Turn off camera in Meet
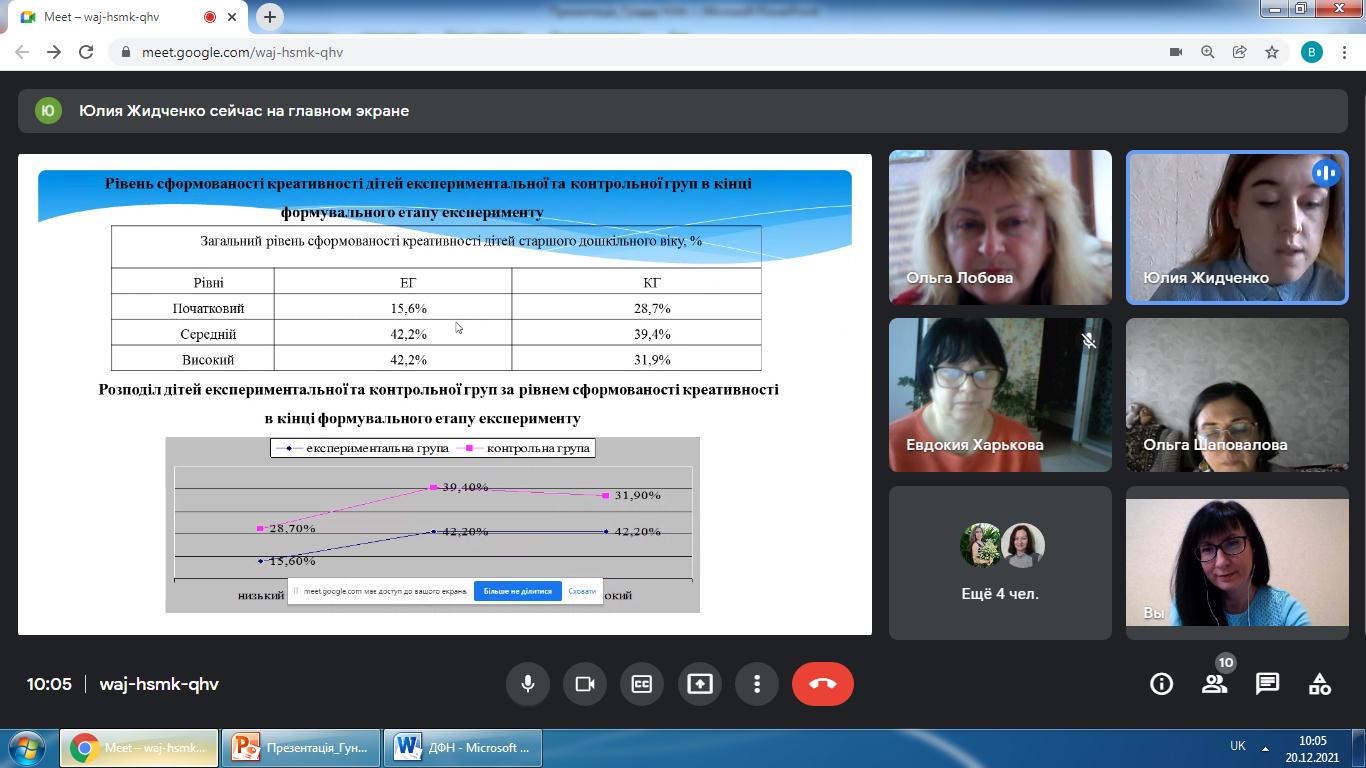 pos(585,684)
